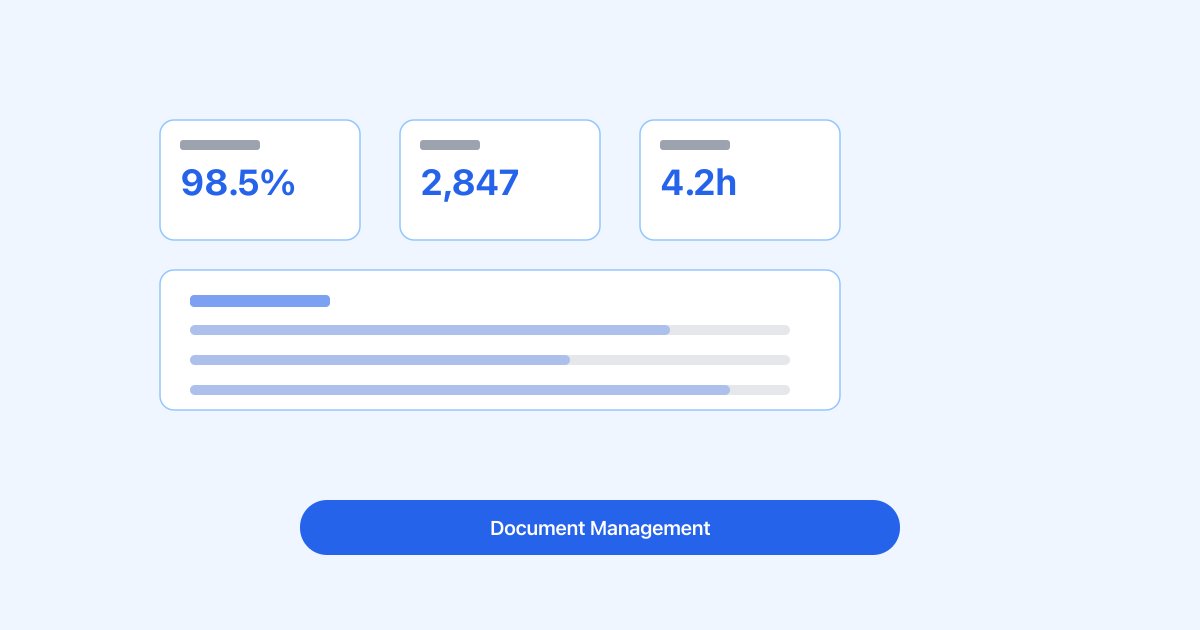Click the topmost progress bar fill
This screenshot has height=630, width=1200.
[x=430, y=330]
